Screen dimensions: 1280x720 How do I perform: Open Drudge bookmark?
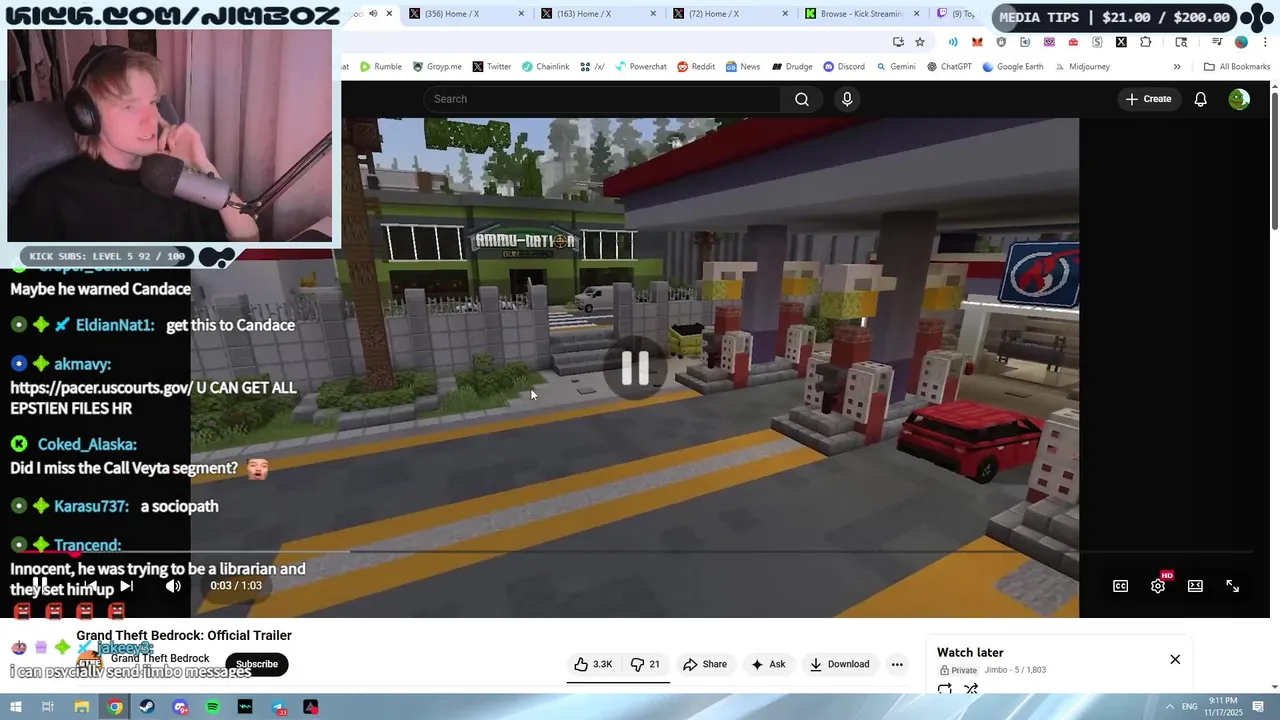click(791, 67)
